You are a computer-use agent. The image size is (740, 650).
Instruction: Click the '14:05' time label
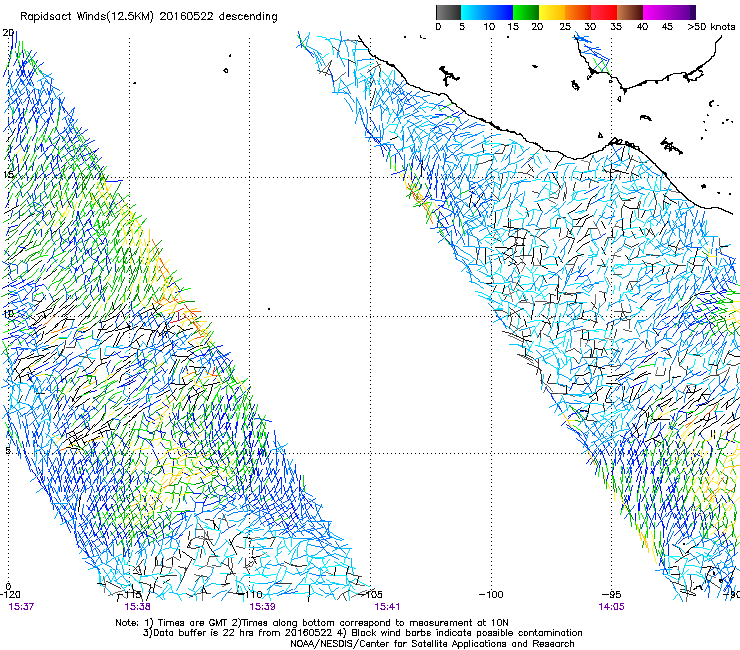point(612,607)
